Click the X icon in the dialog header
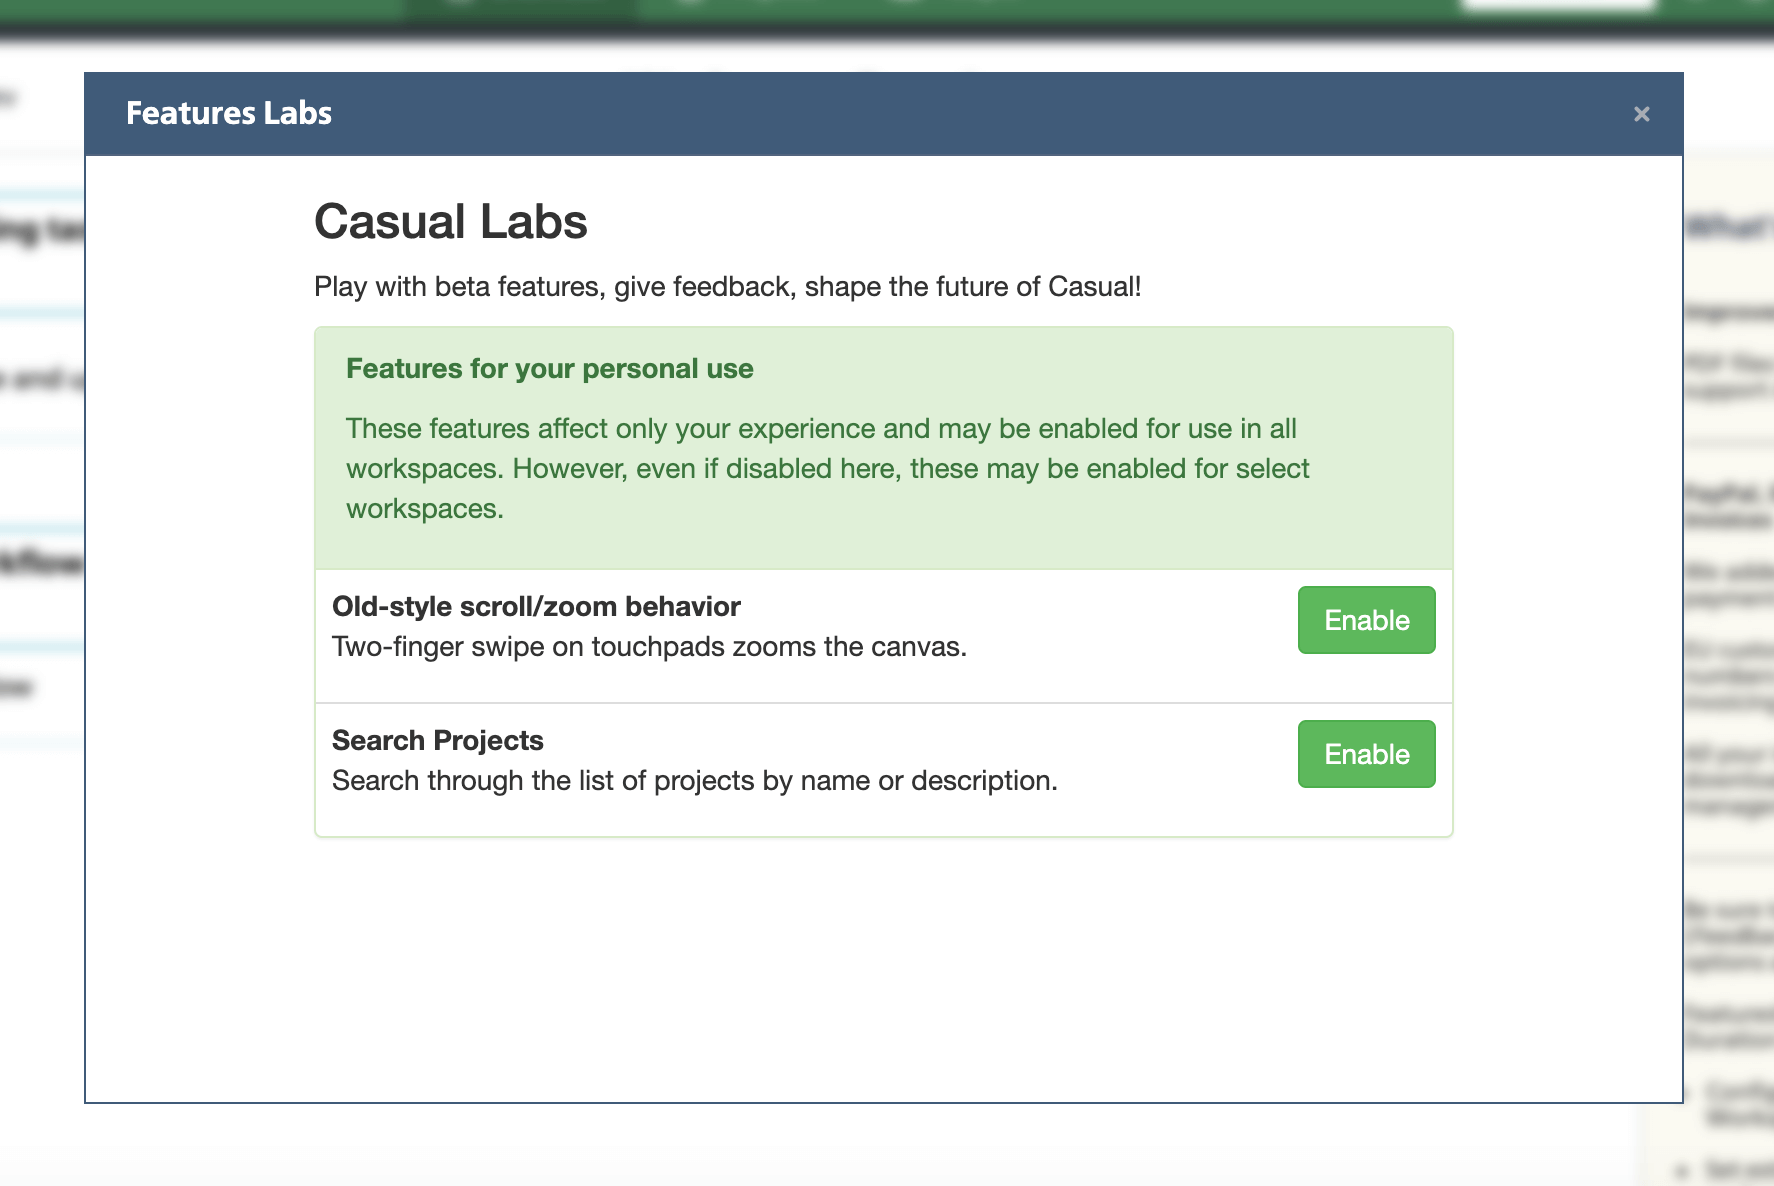1774x1186 pixels. pos(1641,113)
